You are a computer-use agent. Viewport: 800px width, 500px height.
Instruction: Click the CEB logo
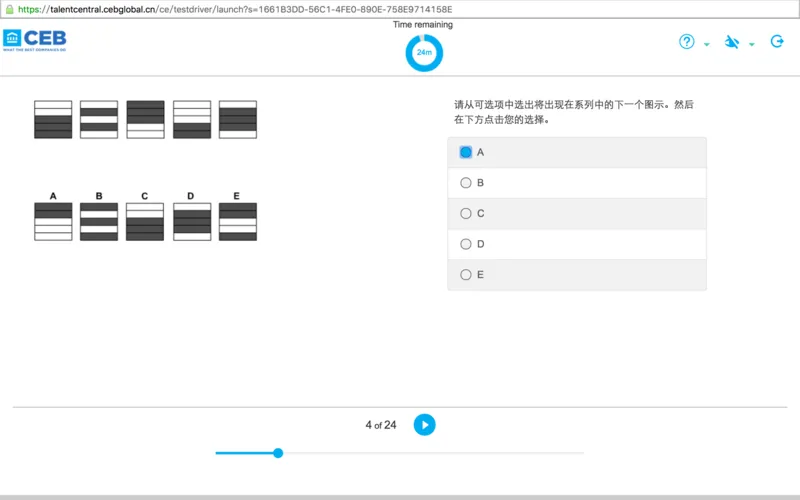click(x=35, y=40)
